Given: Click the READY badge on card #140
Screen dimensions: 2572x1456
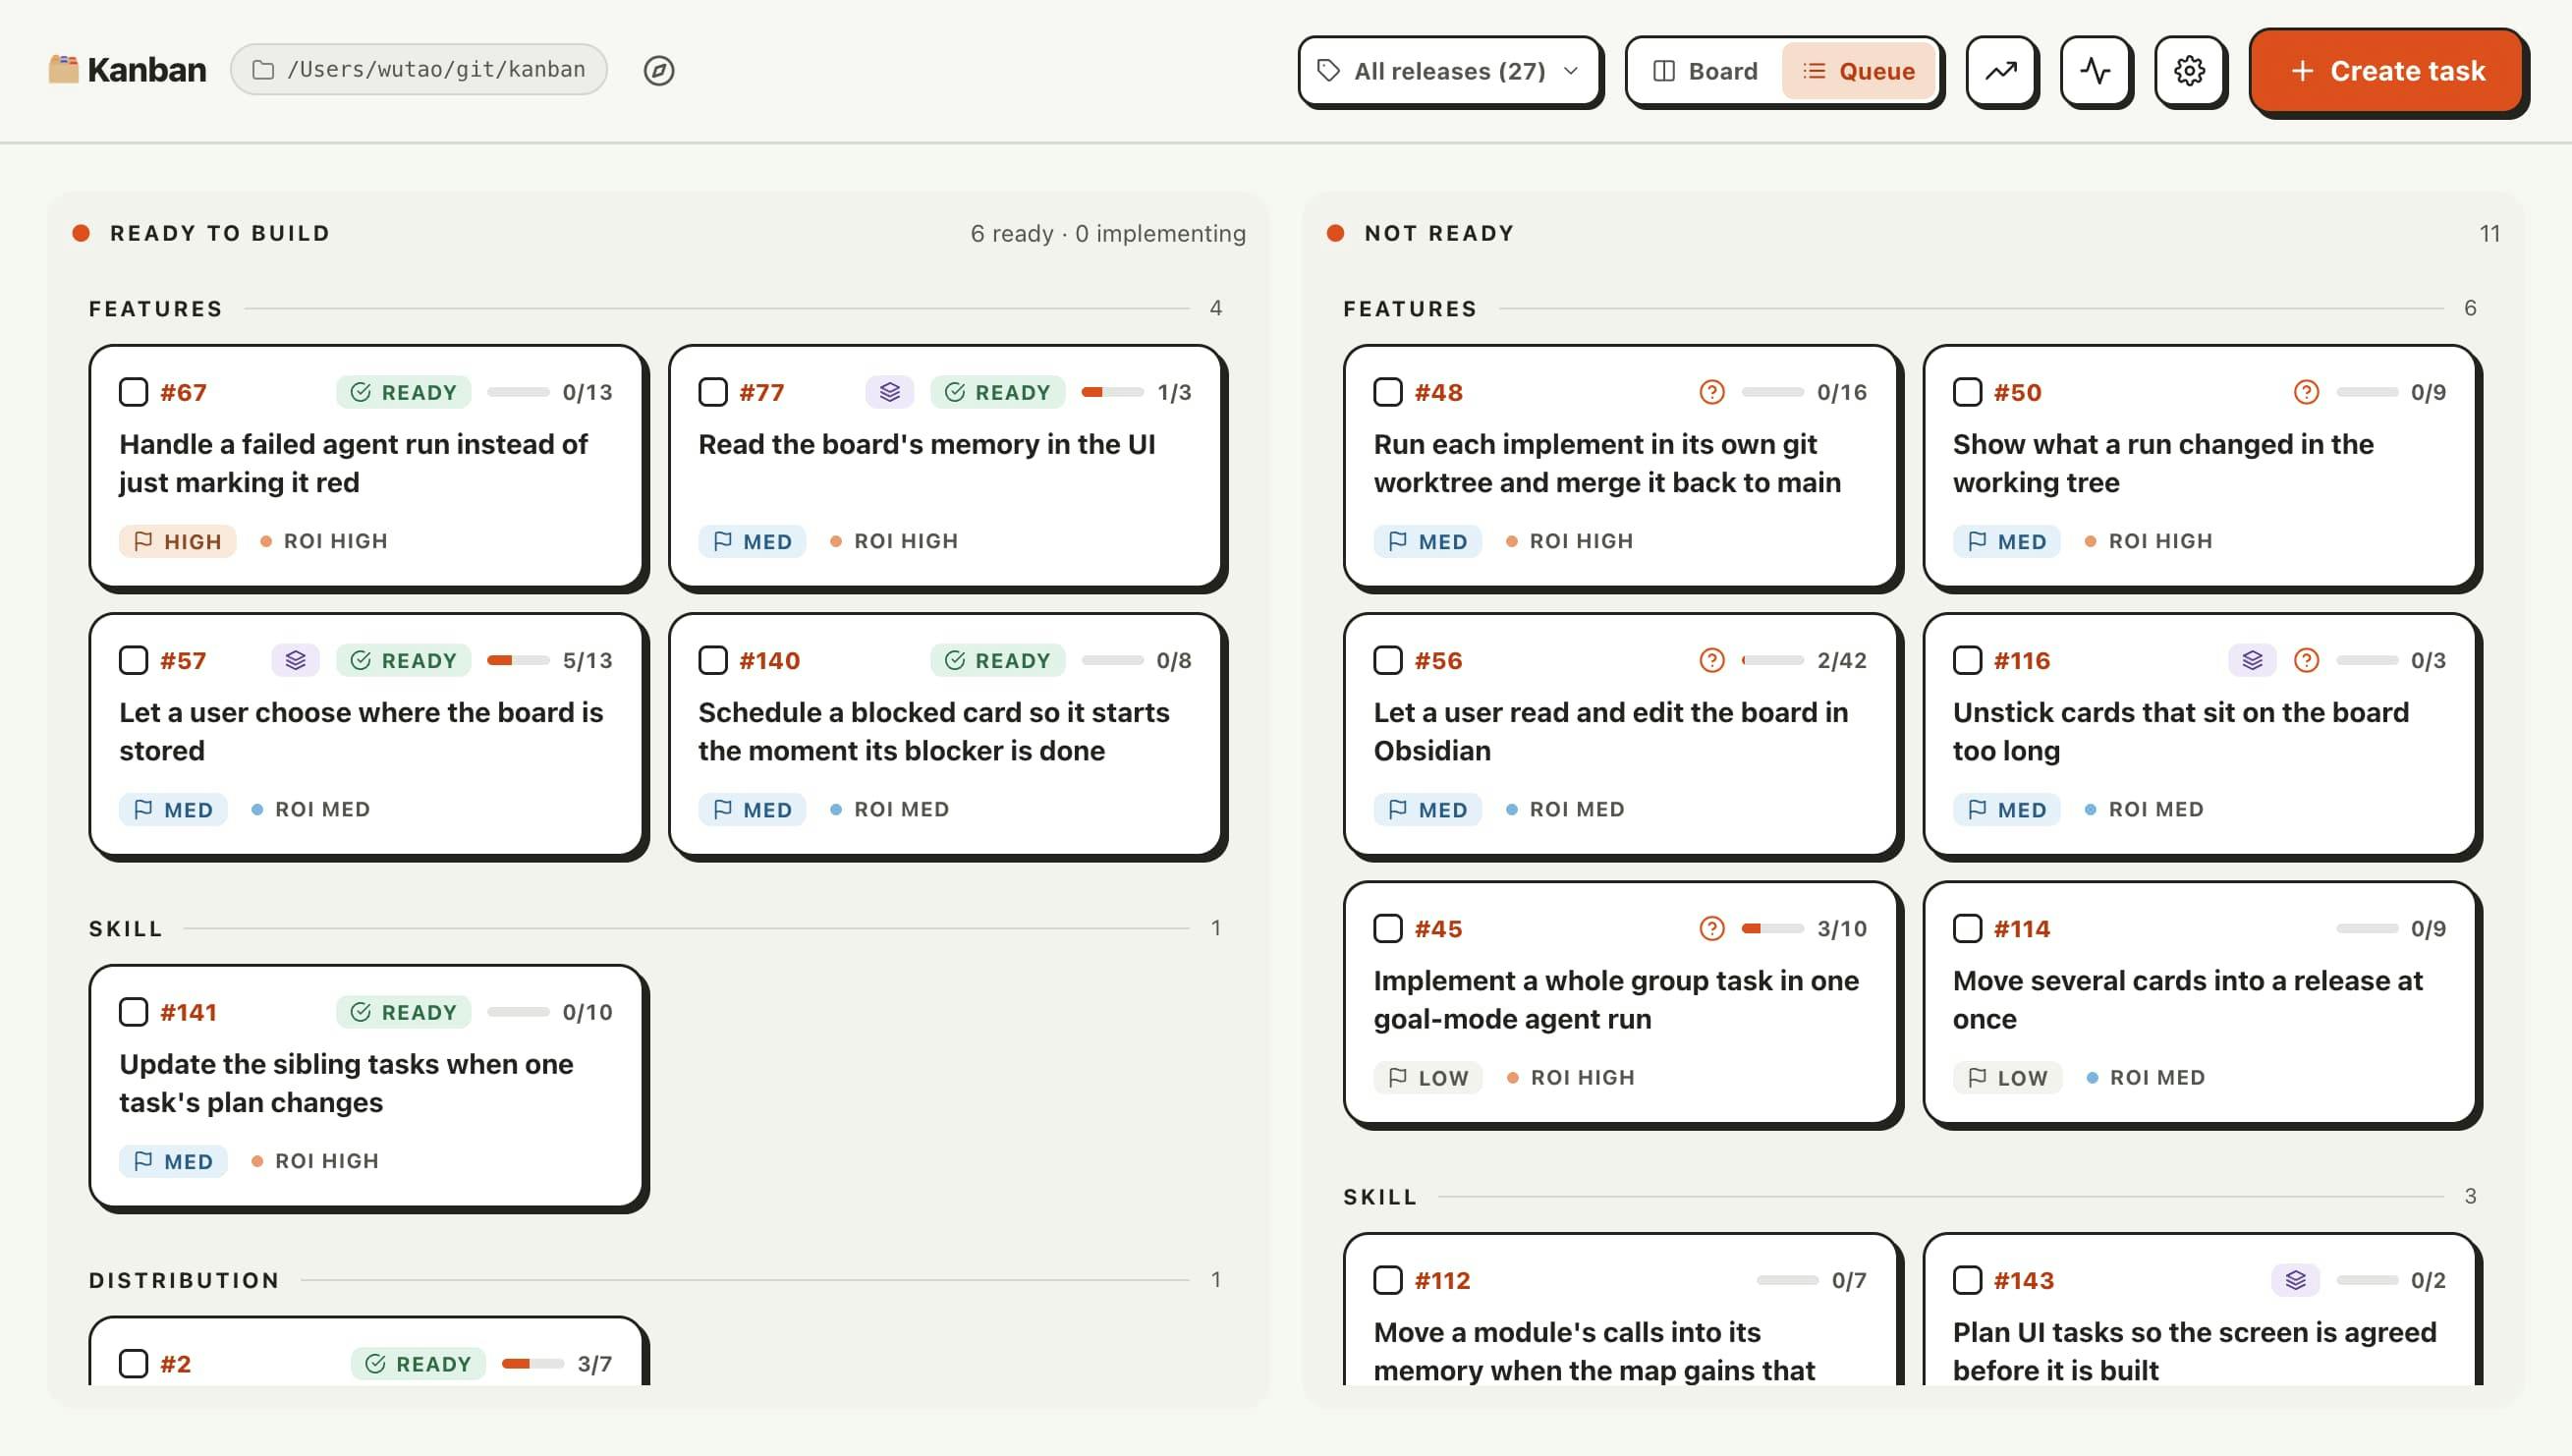Looking at the screenshot, I should [998, 660].
